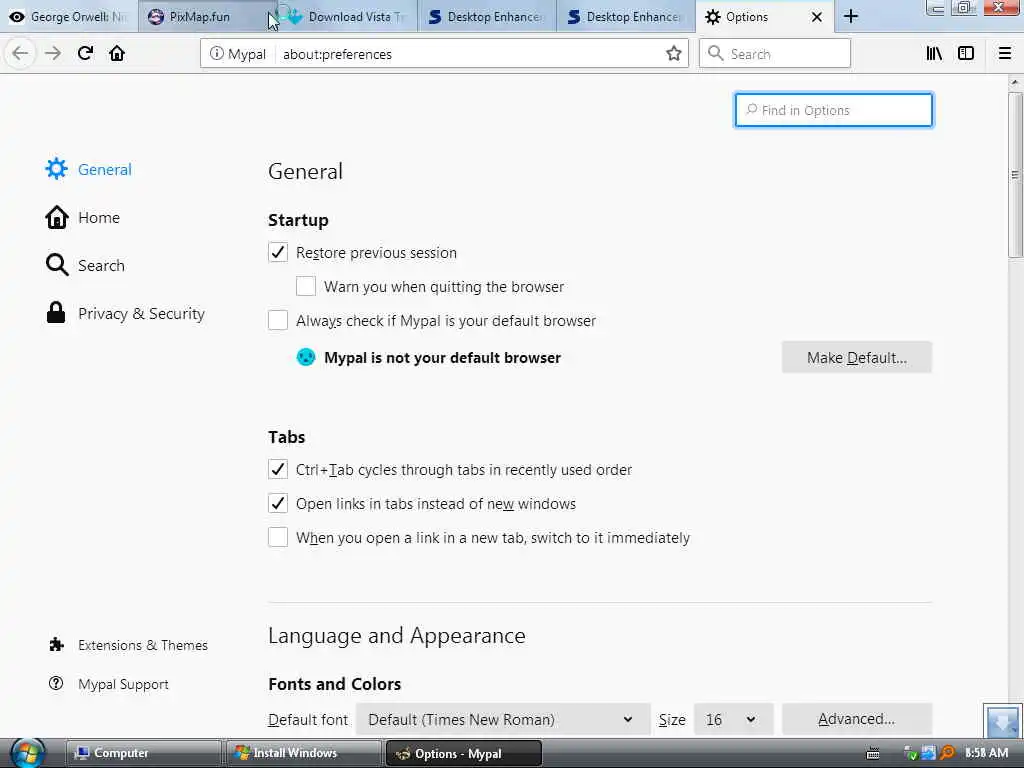Click the Windows Start orb
Viewport: 1024px width, 768px height.
(27, 753)
